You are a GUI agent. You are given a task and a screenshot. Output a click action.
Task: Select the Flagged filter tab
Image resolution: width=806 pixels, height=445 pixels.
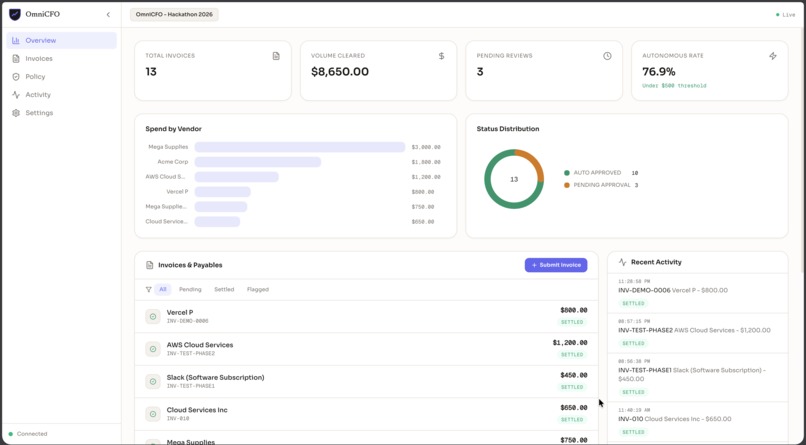click(x=258, y=289)
